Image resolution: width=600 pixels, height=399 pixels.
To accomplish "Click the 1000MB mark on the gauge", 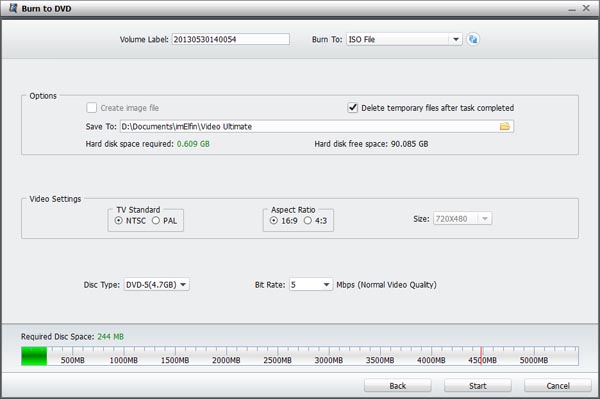I will (x=124, y=360).
